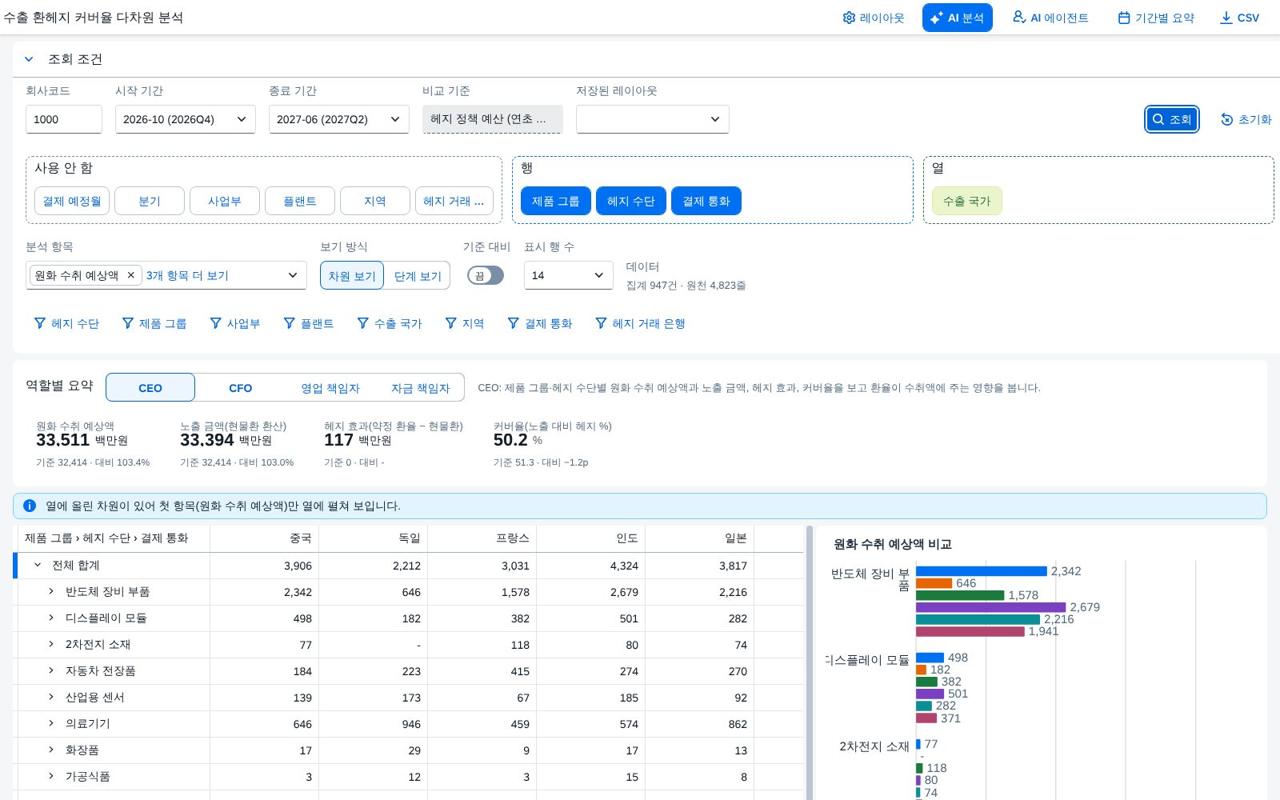Open the 결제 통화 filter funnel
The image size is (1280, 800).
click(539, 323)
